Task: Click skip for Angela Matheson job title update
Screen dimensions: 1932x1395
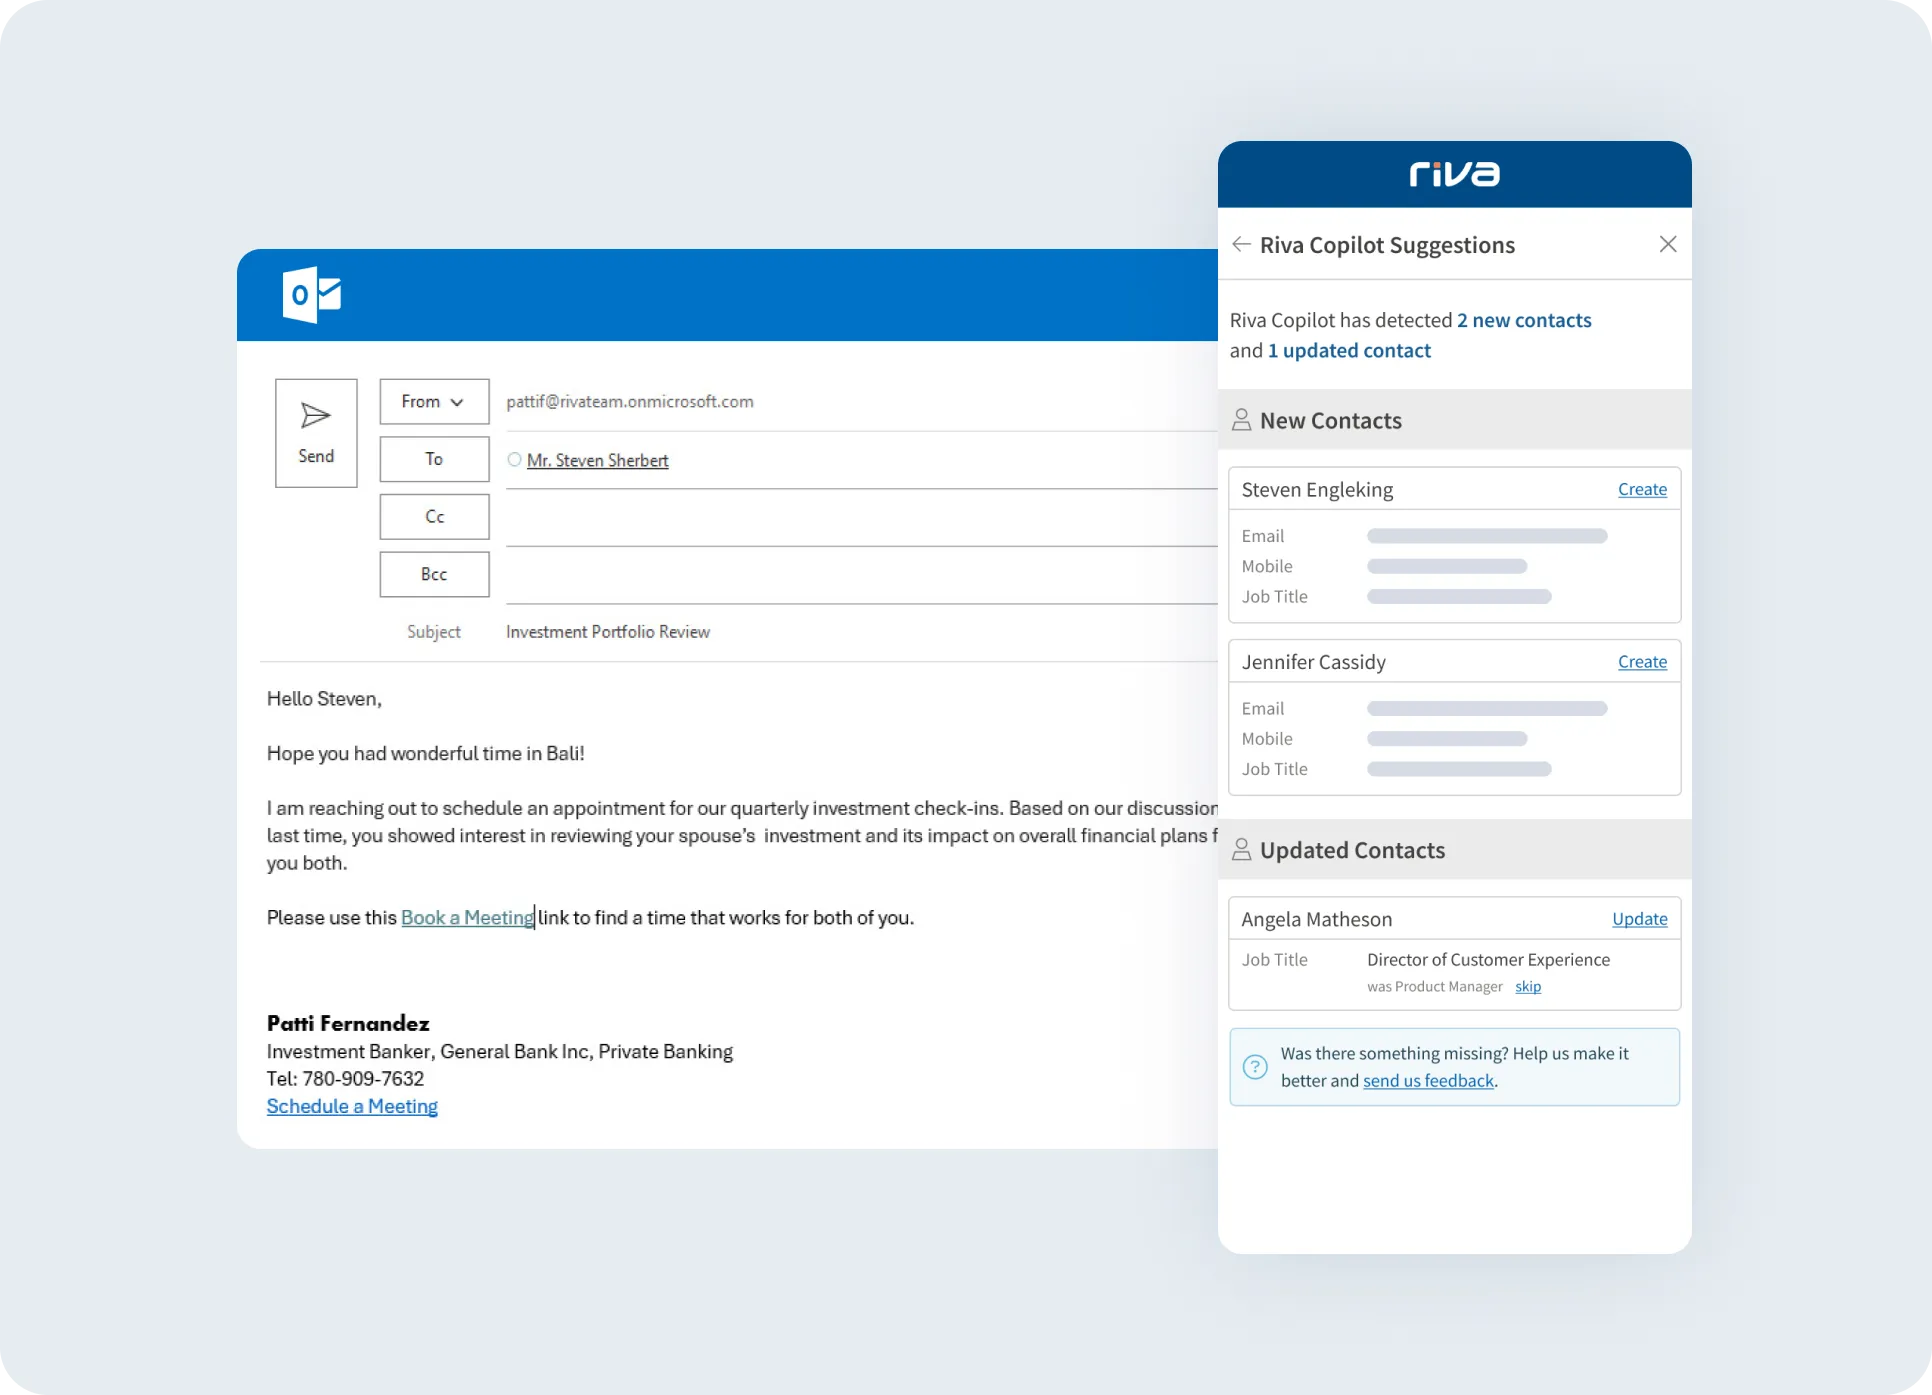Action: 1528,986
